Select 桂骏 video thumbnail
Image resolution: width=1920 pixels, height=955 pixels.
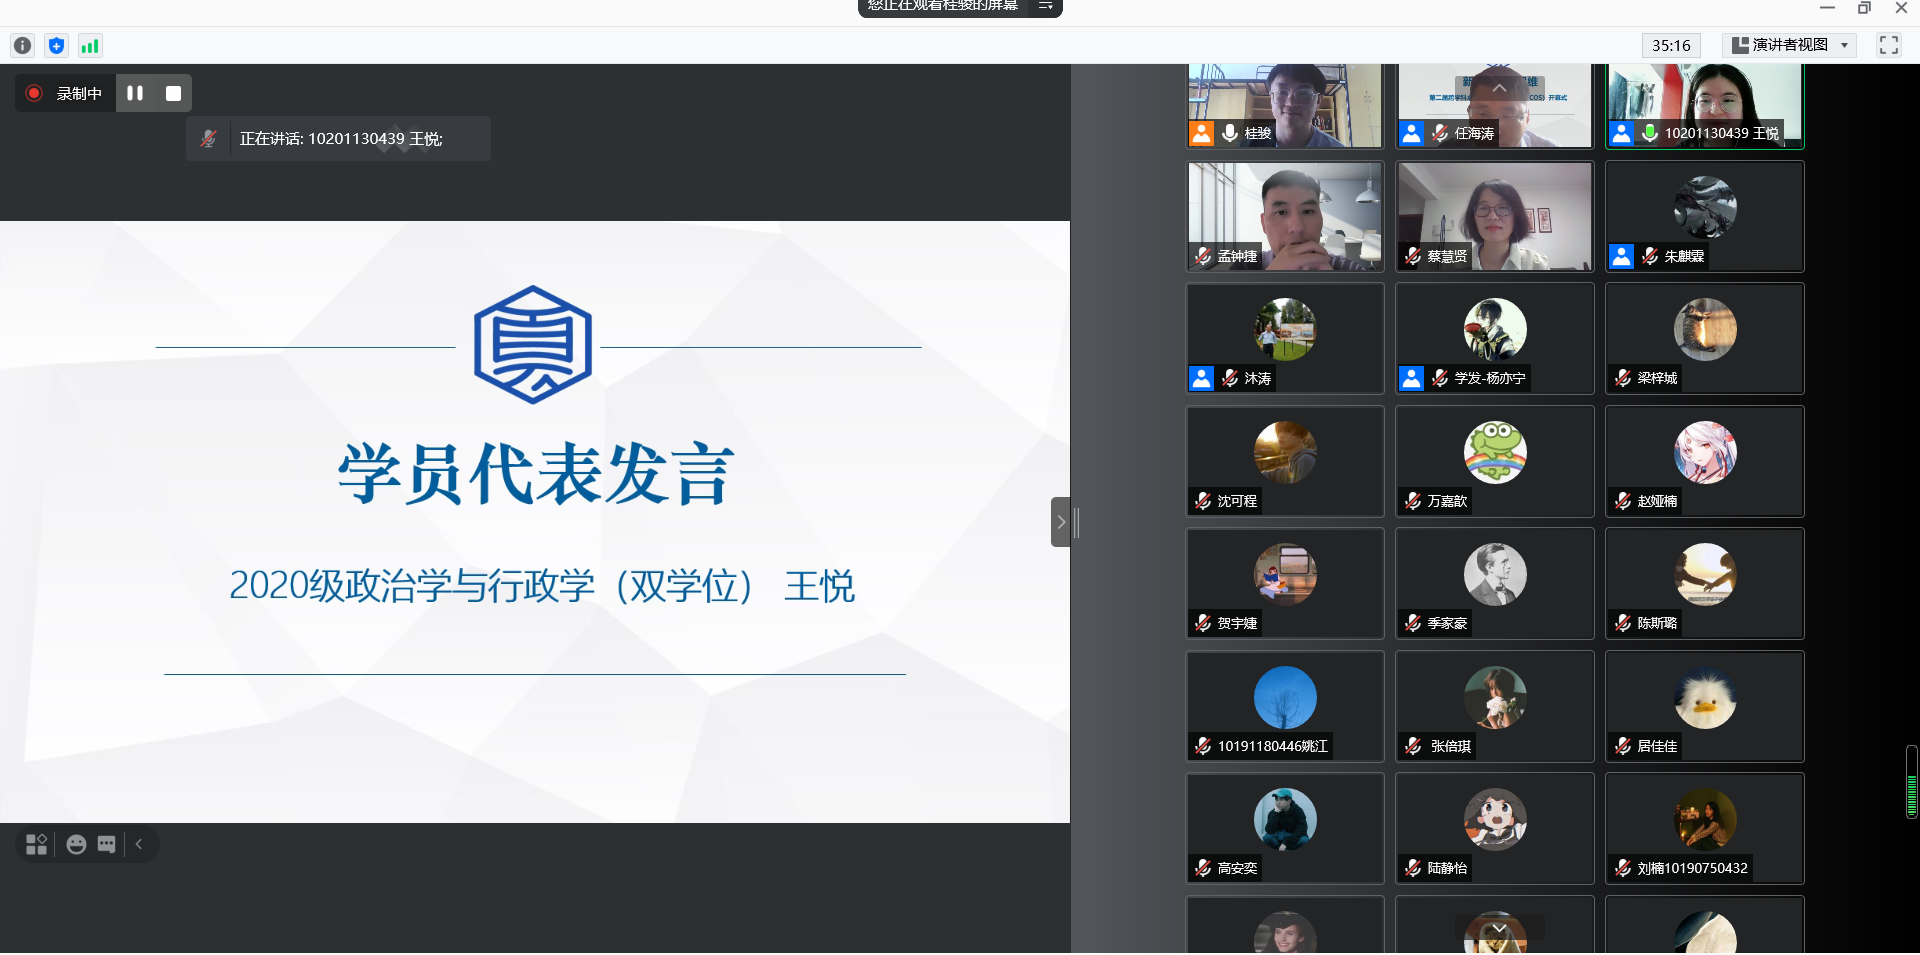(1285, 106)
